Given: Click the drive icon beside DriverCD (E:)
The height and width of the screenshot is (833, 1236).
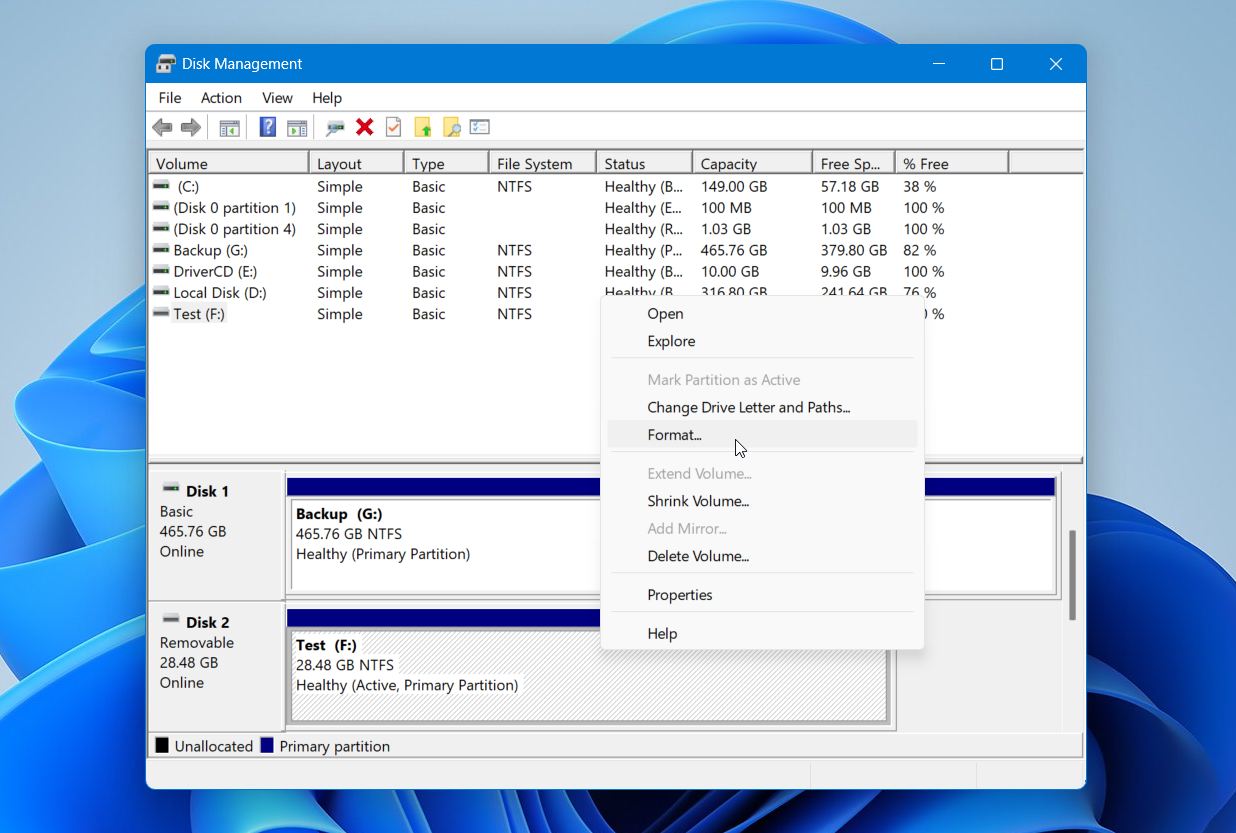Looking at the screenshot, I should tap(161, 271).
